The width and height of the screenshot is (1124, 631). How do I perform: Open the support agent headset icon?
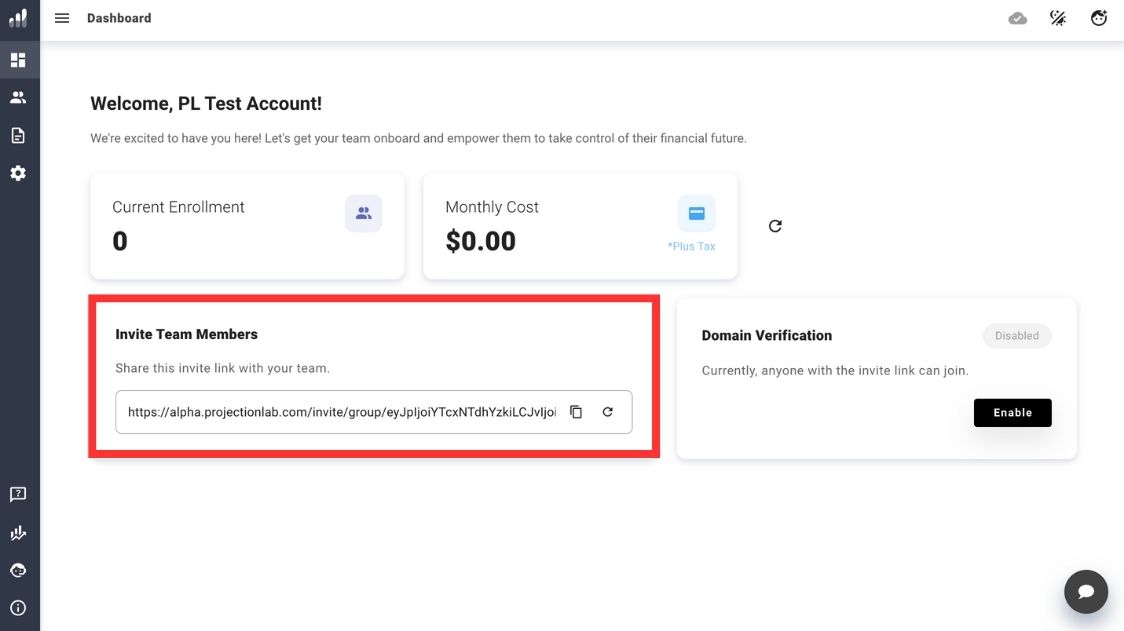18,570
